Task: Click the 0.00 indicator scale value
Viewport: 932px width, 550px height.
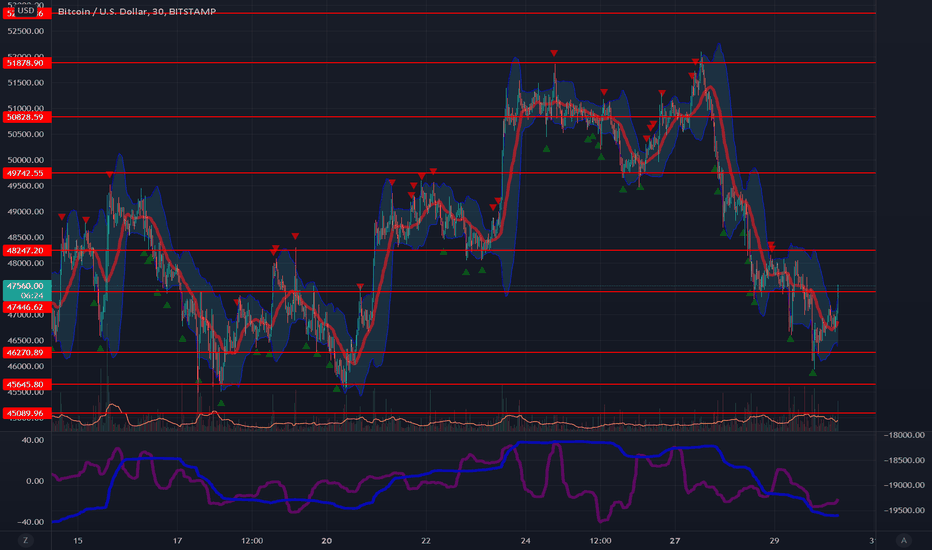Action: 35,481
